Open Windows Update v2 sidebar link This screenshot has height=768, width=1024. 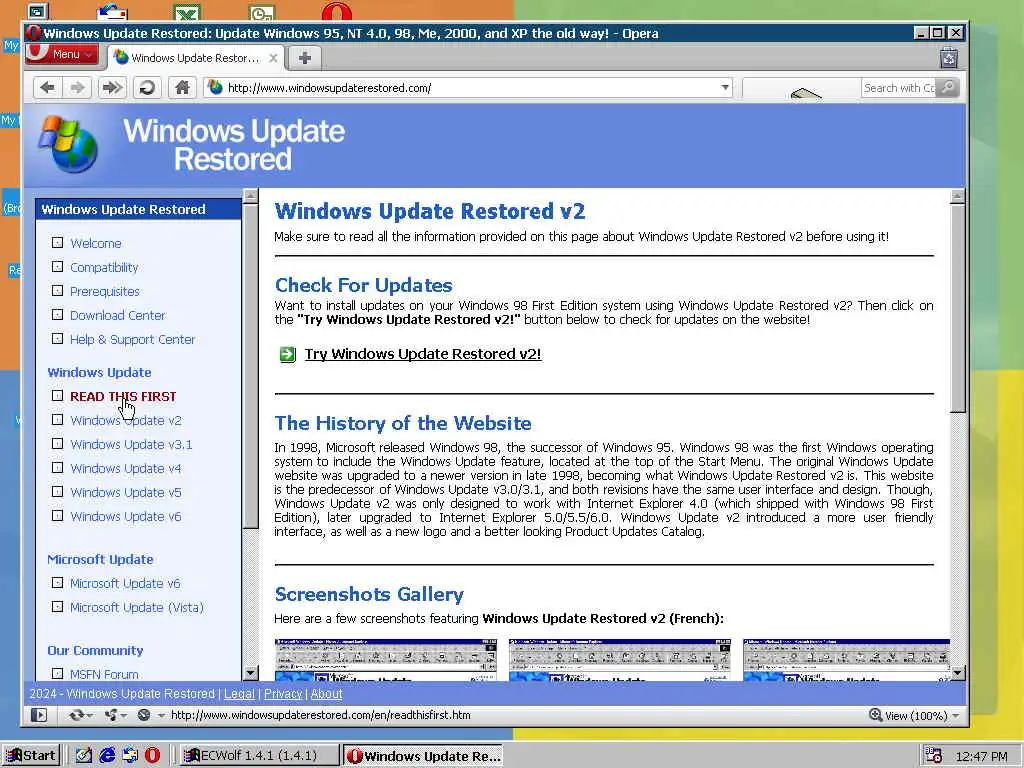click(125, 420)
